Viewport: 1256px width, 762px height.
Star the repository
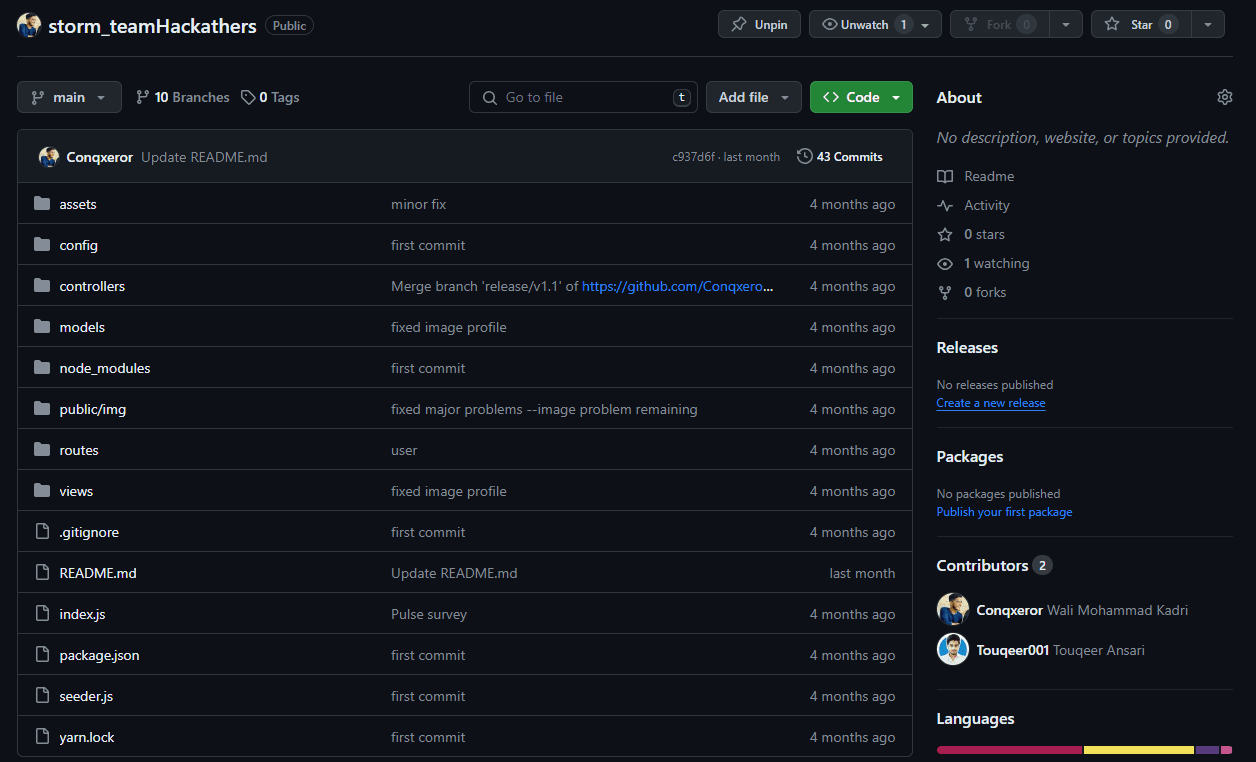(x=1141, y=25)
